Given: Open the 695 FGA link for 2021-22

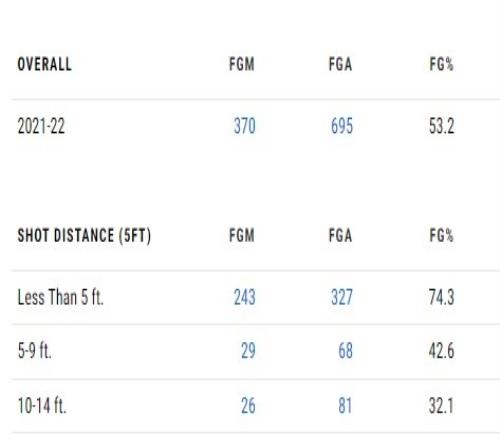Looking at the screenshot, I should [342, 126].
